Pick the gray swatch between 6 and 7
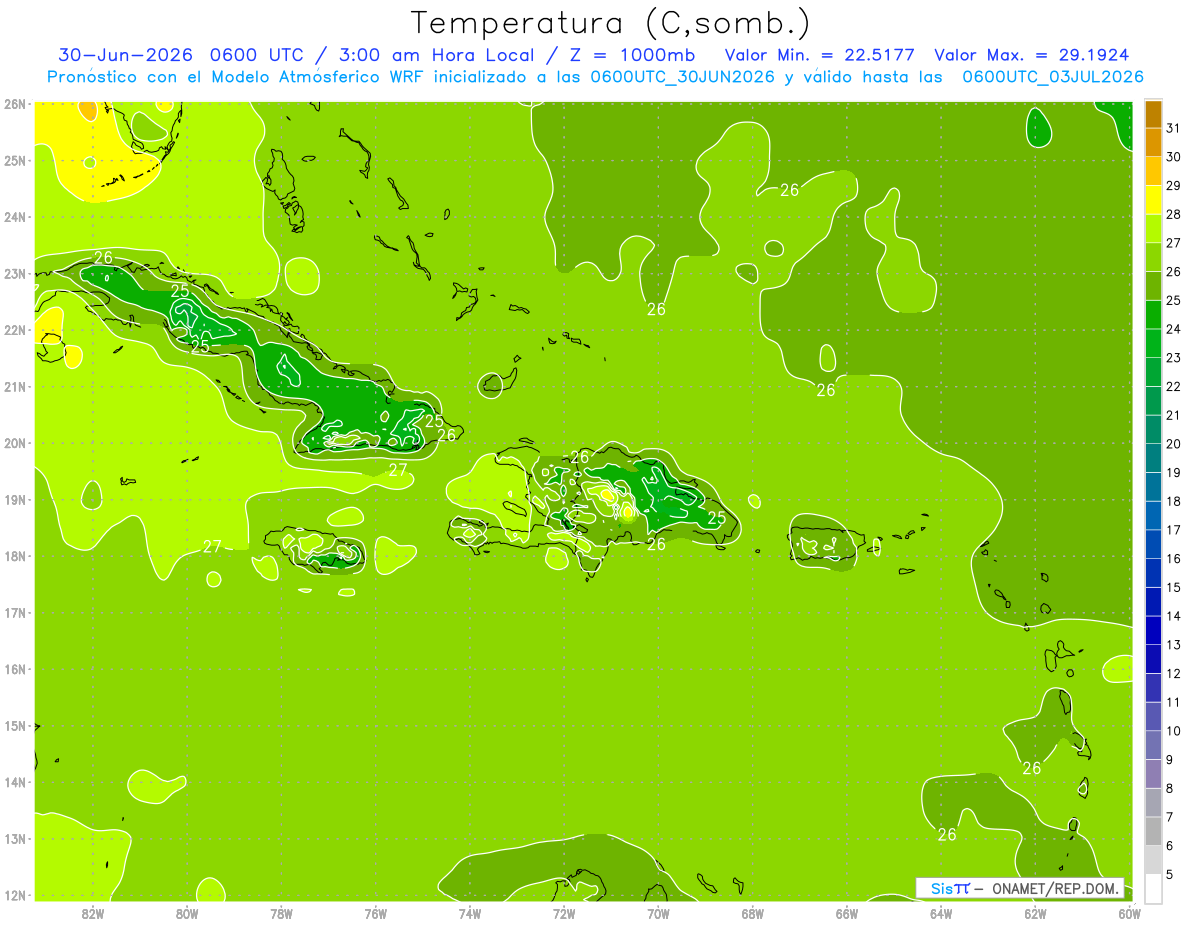Image resolution: width=1200 pixels, height=927 pixels. tap(1153, 831)
